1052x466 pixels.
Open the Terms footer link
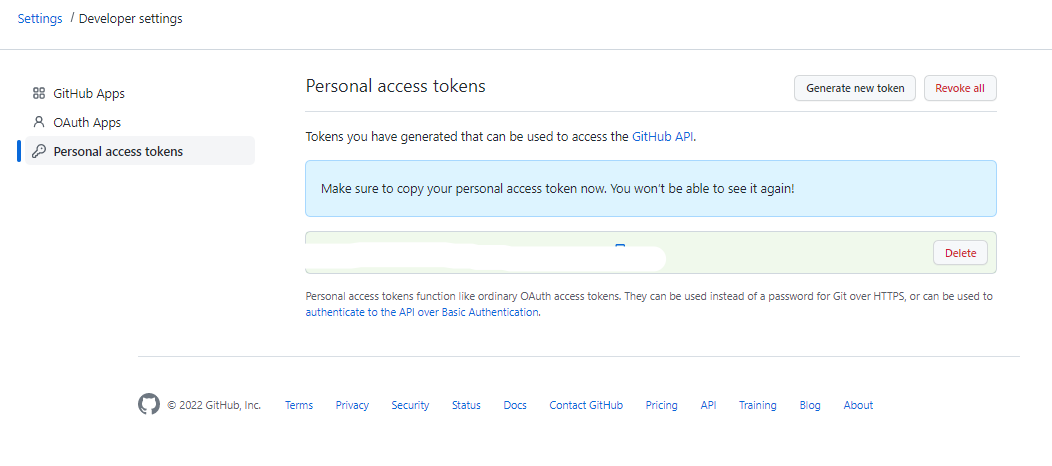tap(299, 405)
